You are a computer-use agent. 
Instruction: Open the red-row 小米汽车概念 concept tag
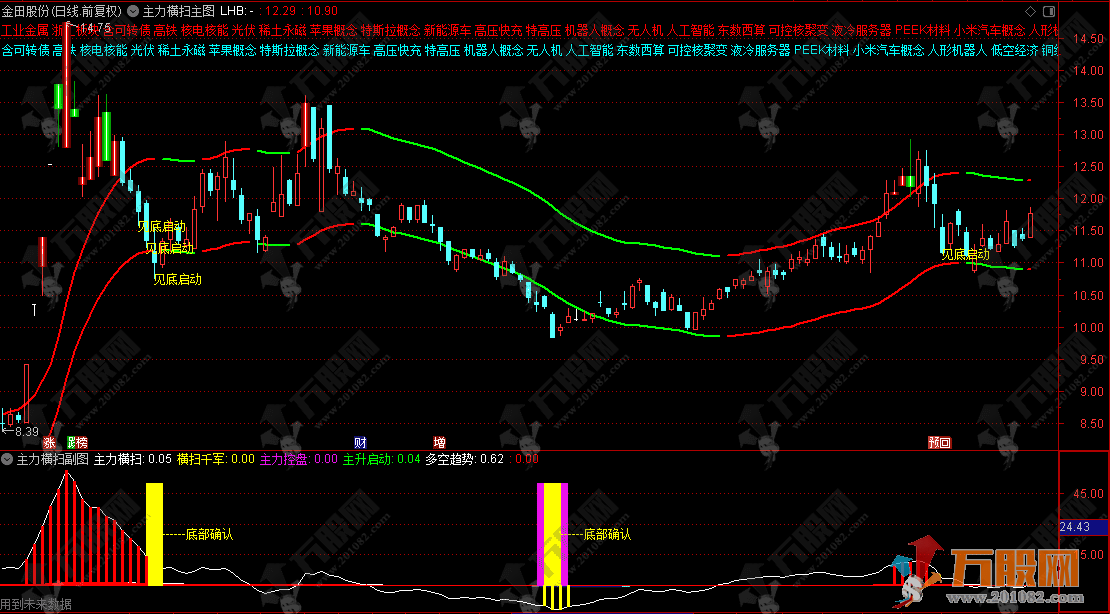(x=989, y=30)
